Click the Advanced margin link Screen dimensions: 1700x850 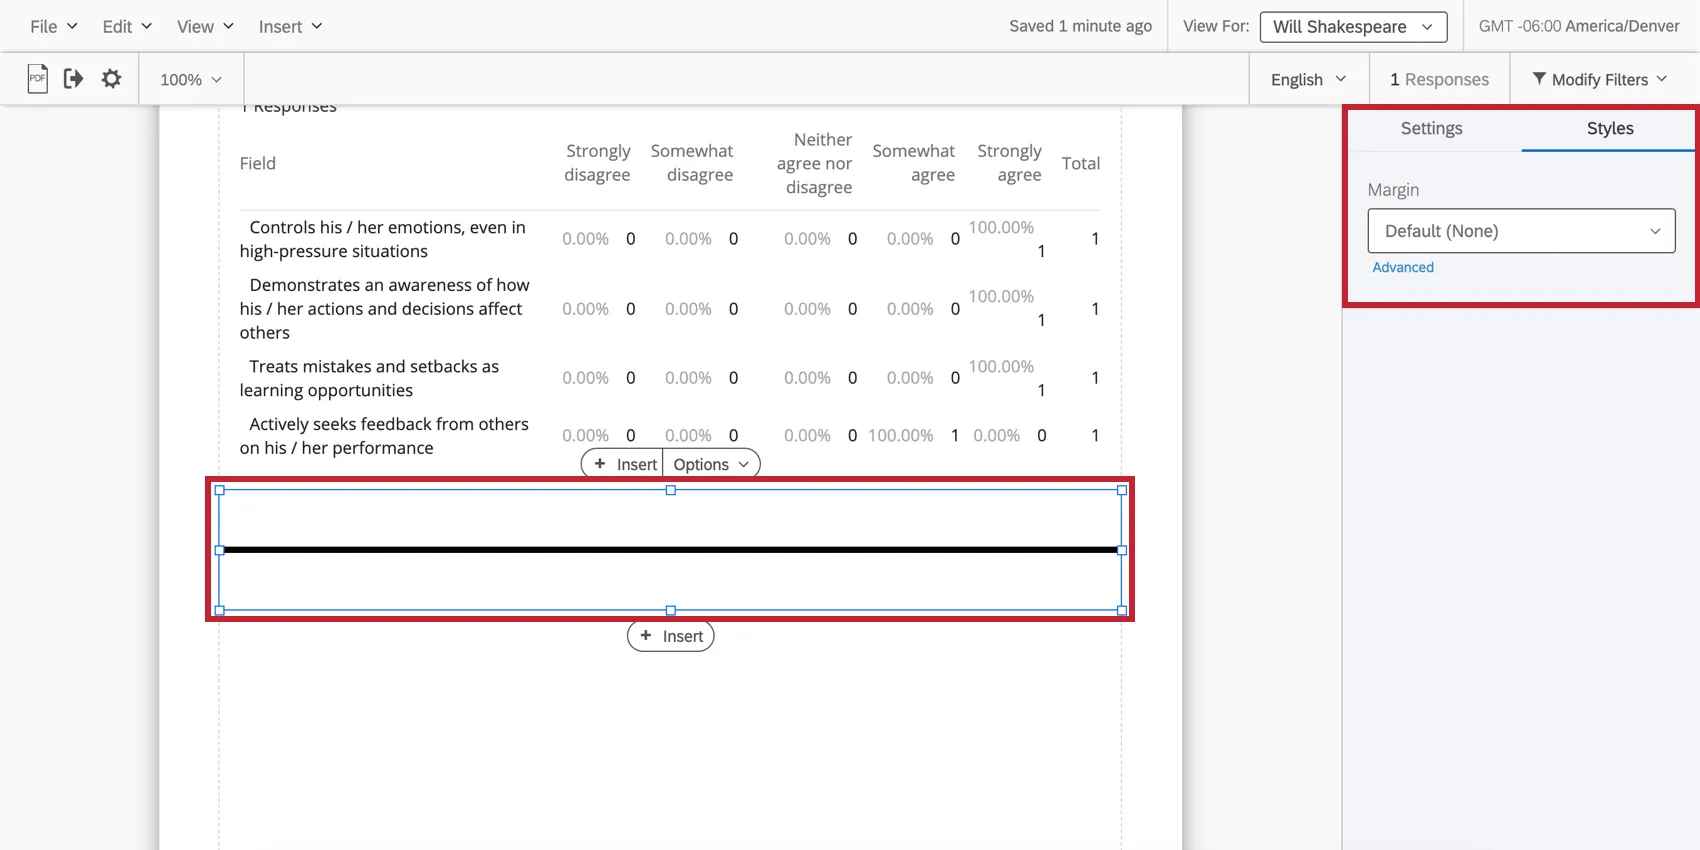pyautogui.click(x=1402, y=267)
